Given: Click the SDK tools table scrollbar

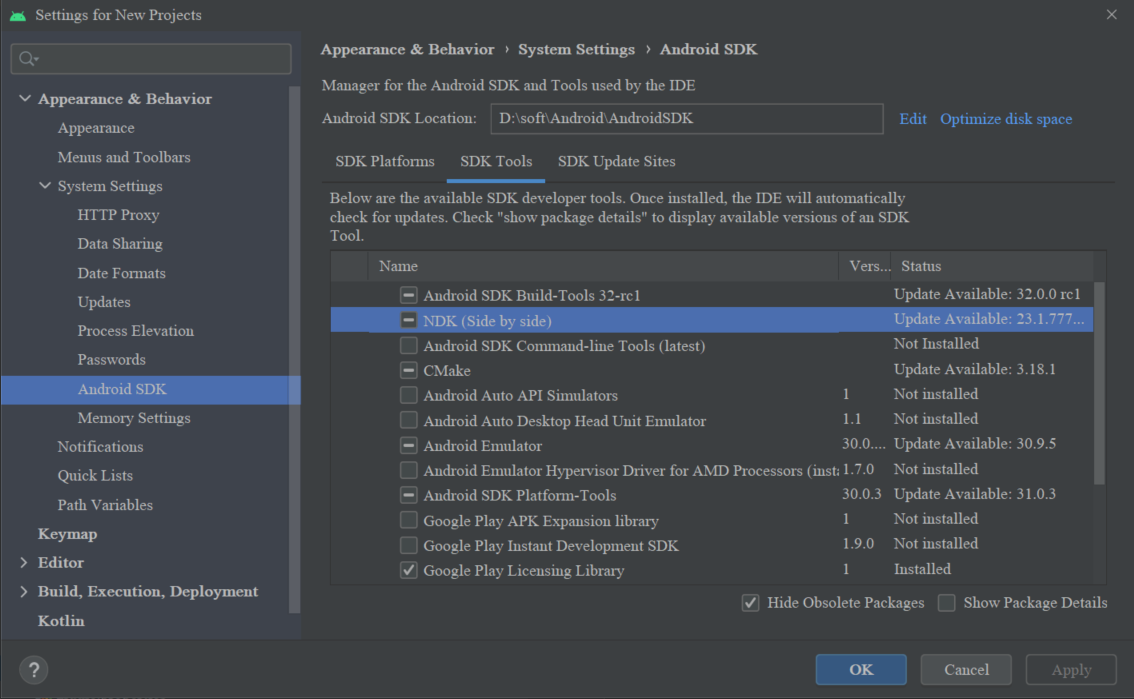Looking at the screenshot, I should coord(1099,383).
